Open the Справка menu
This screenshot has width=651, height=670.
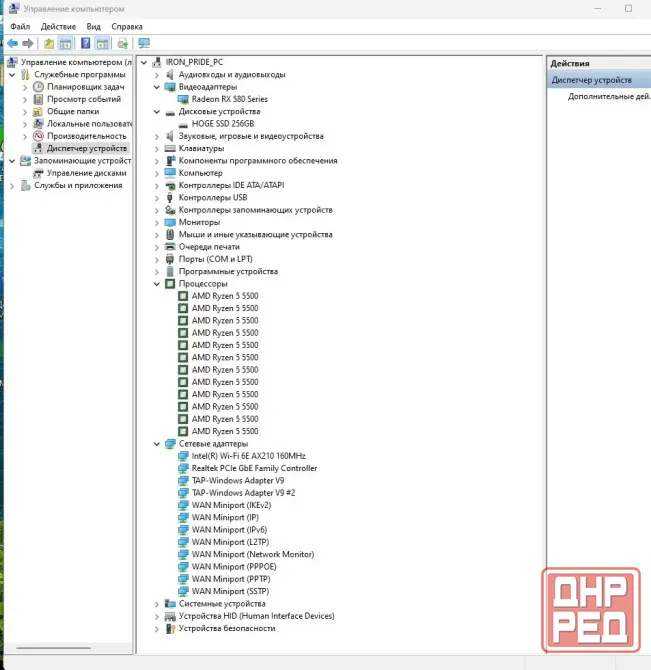[x=127, y=26]
